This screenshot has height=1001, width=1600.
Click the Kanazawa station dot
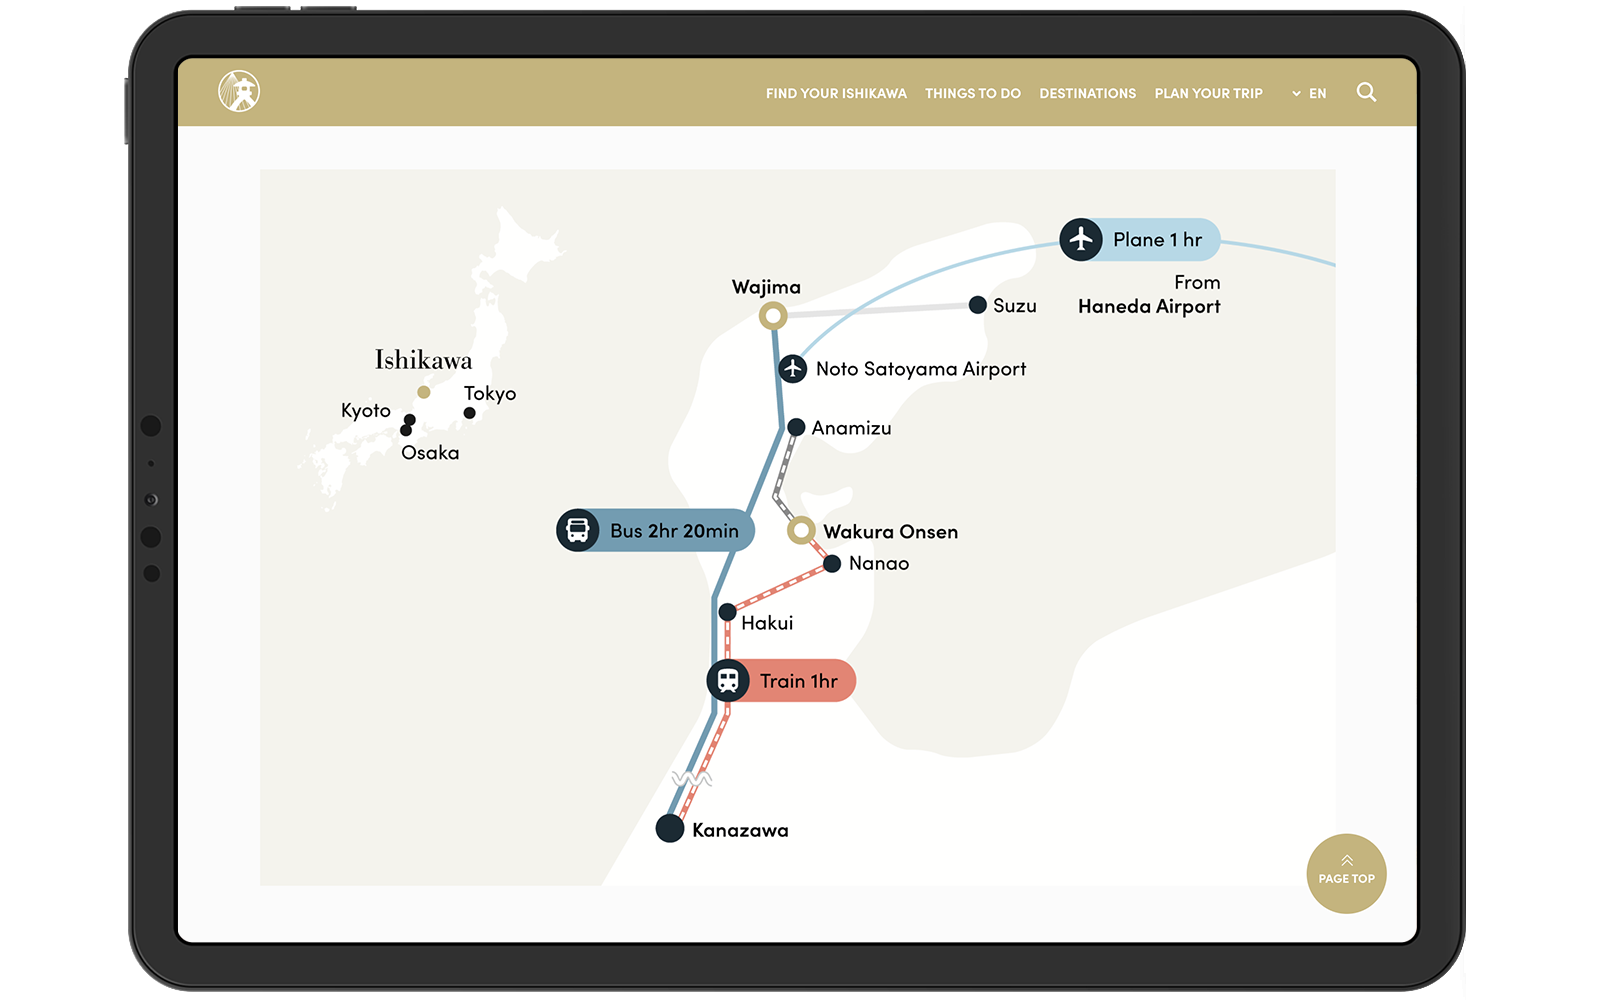pyautogui.click(x=670, y=828)
